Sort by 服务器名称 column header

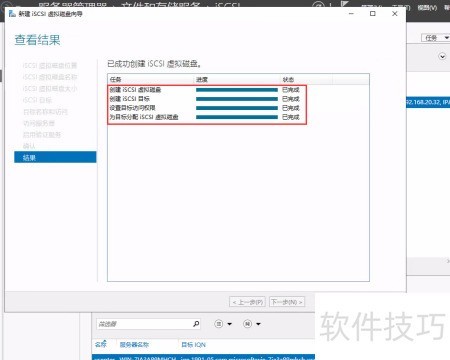coord(134,345)
